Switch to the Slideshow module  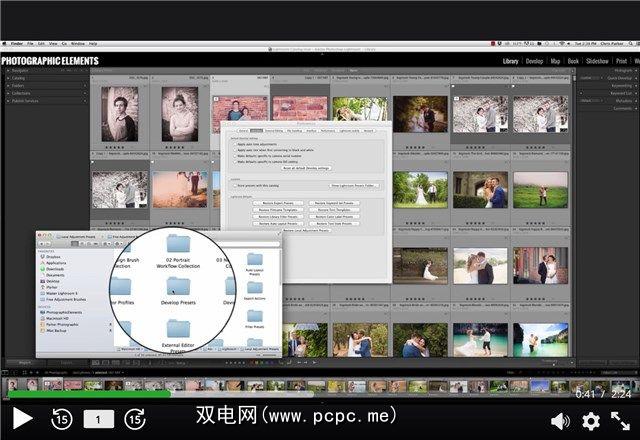(x=597, y=61)
